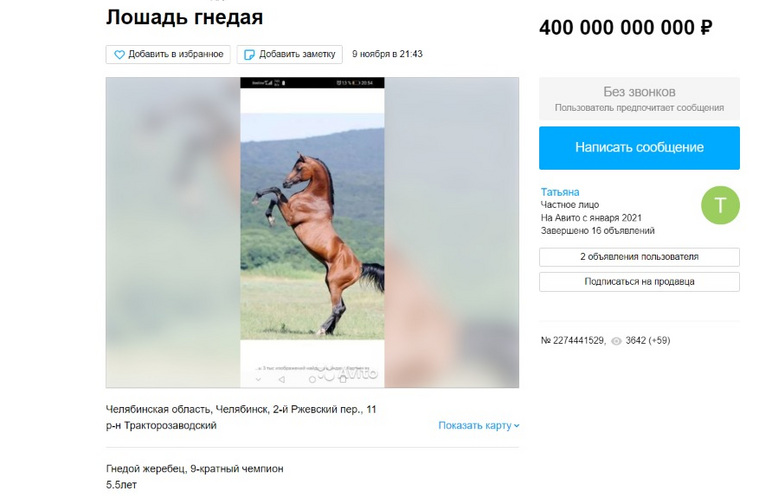Click Написать сообщение blue button
This screenshot has height=504, width=759.
pyautogui.click(x=639, y=148)
